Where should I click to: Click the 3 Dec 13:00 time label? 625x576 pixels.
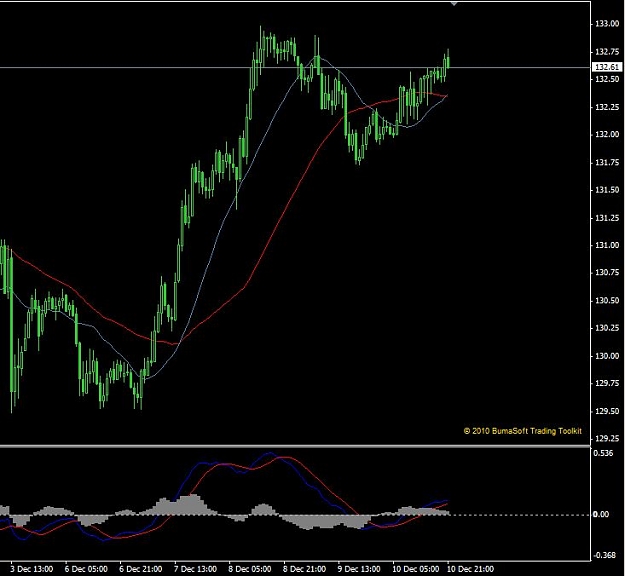pyautogui.click(x=31, y=569)
